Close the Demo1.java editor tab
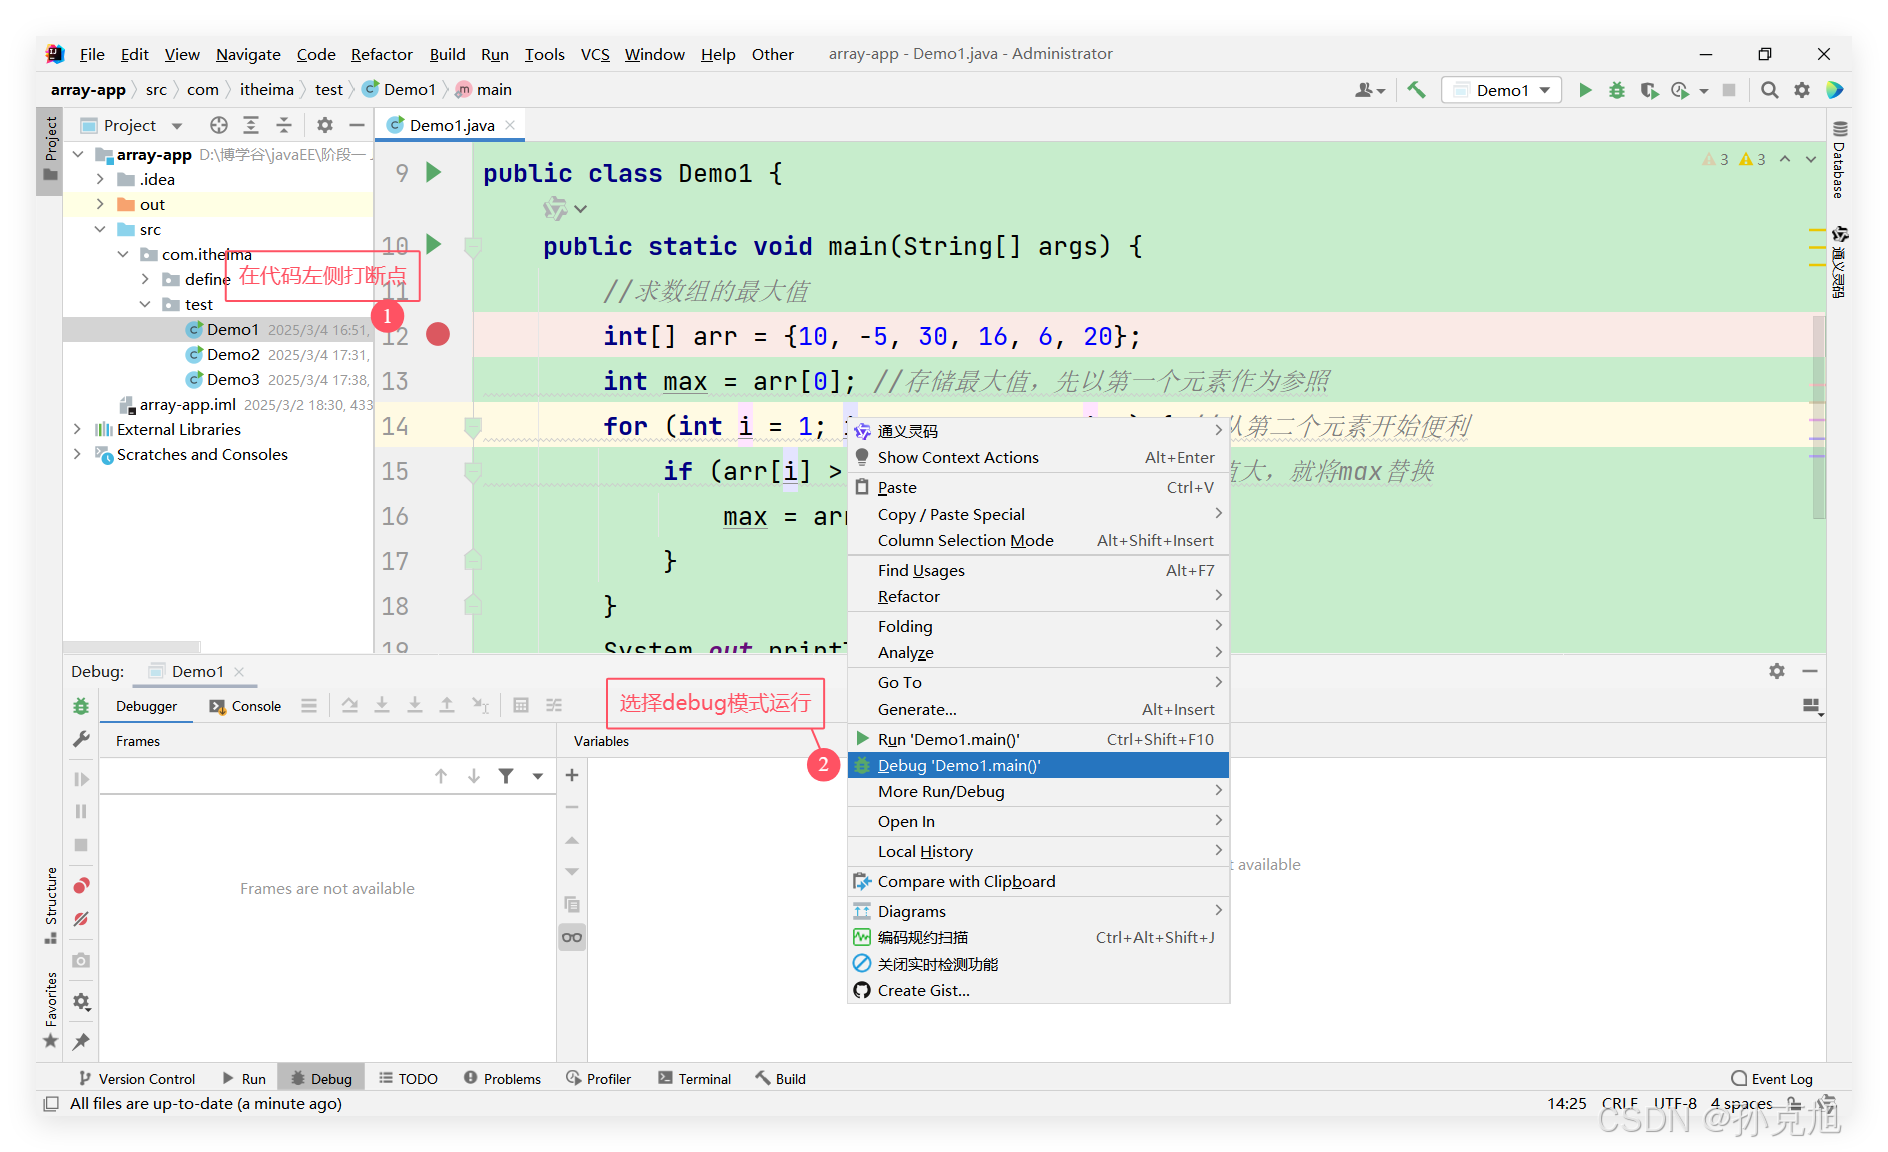1888x1152 pixels. coord(510,125)
